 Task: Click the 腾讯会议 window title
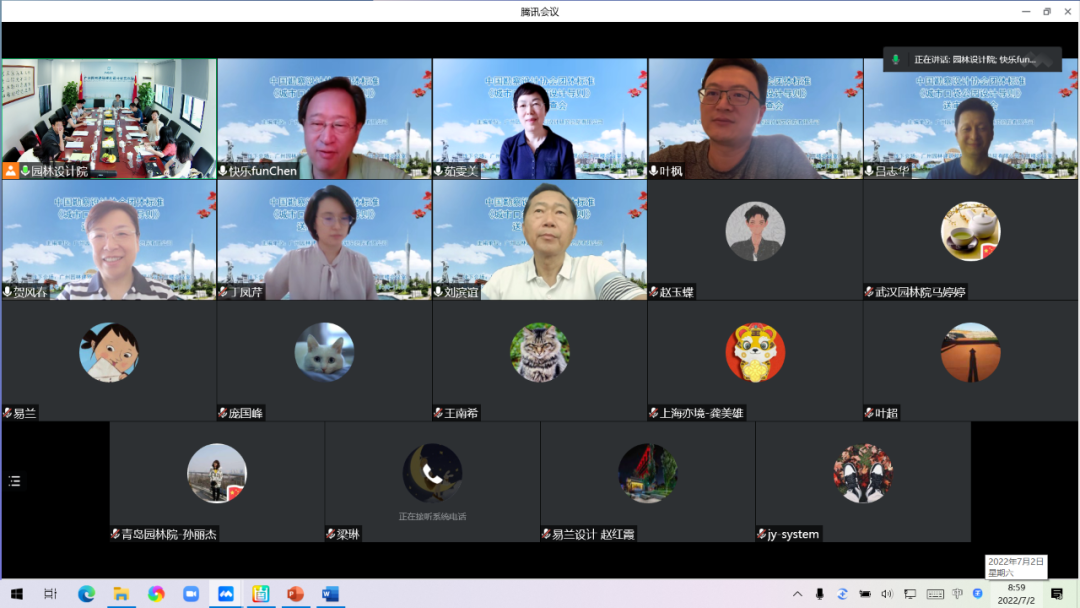pos(540,12)
